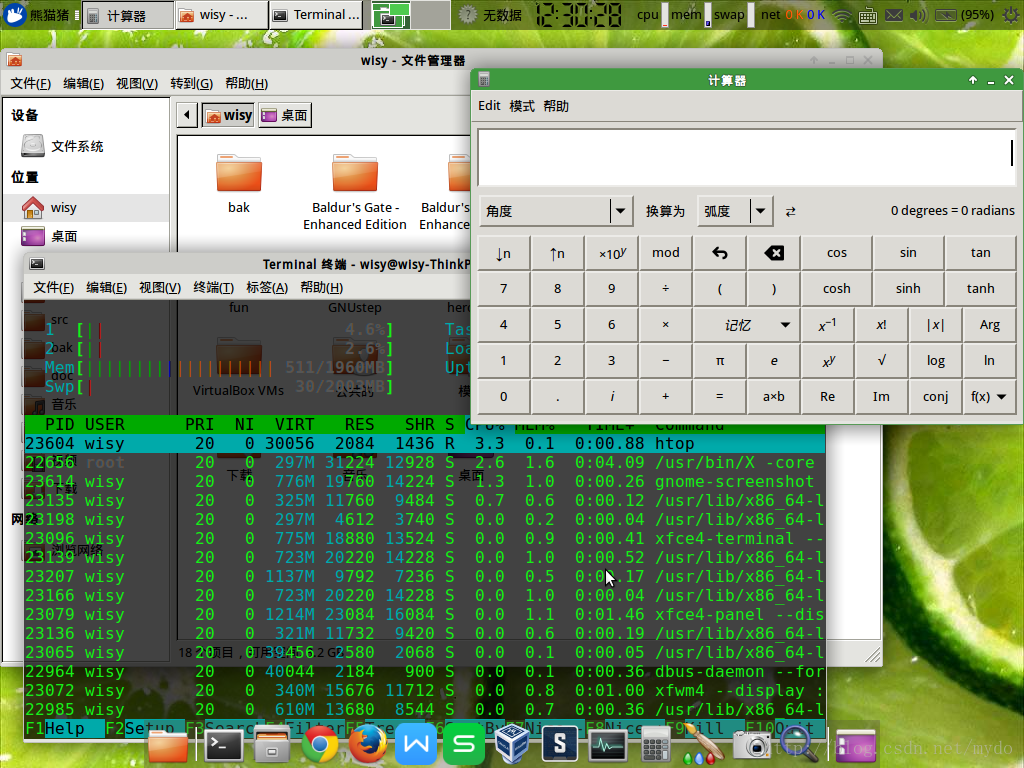Image resolution: width=1024 pixels, height=768 pixels.
Task: Click into the calculator display field
Action: tap(747, 157)
